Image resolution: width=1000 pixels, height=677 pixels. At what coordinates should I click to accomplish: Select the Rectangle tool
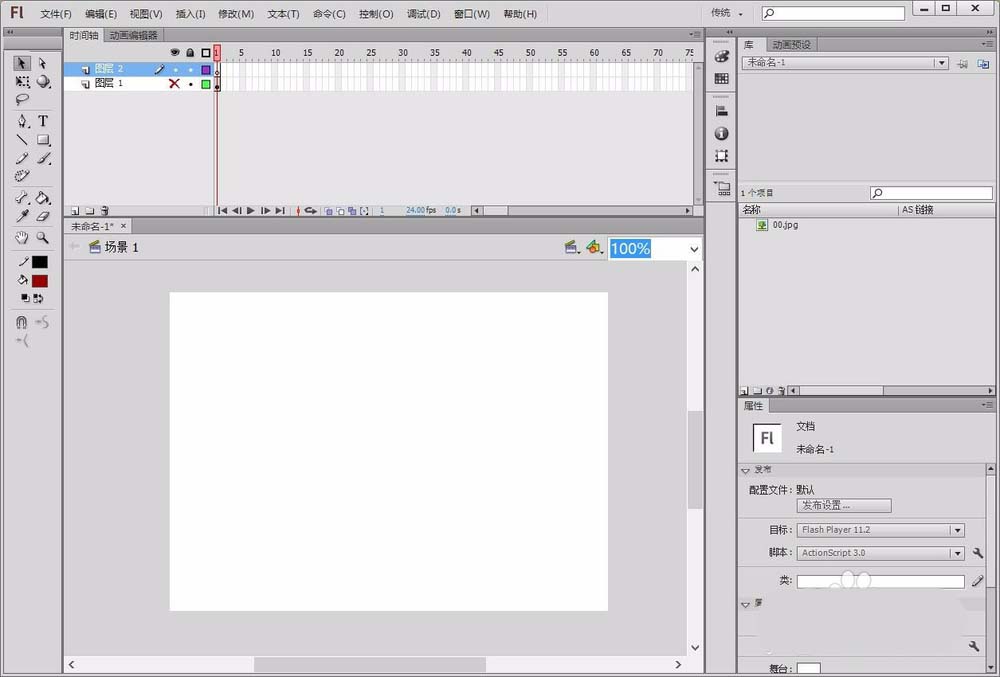tap(43, 140)
